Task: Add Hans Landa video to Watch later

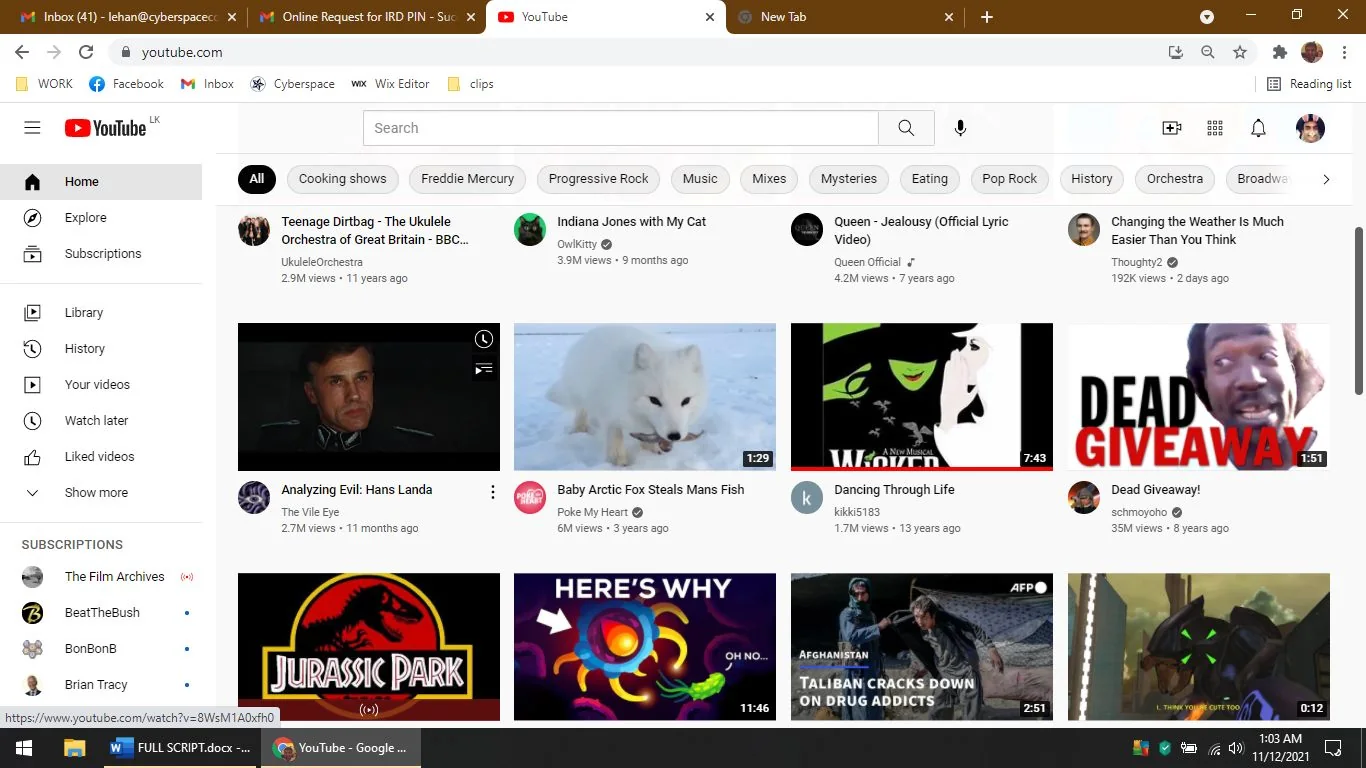Action: pos(484,340)
